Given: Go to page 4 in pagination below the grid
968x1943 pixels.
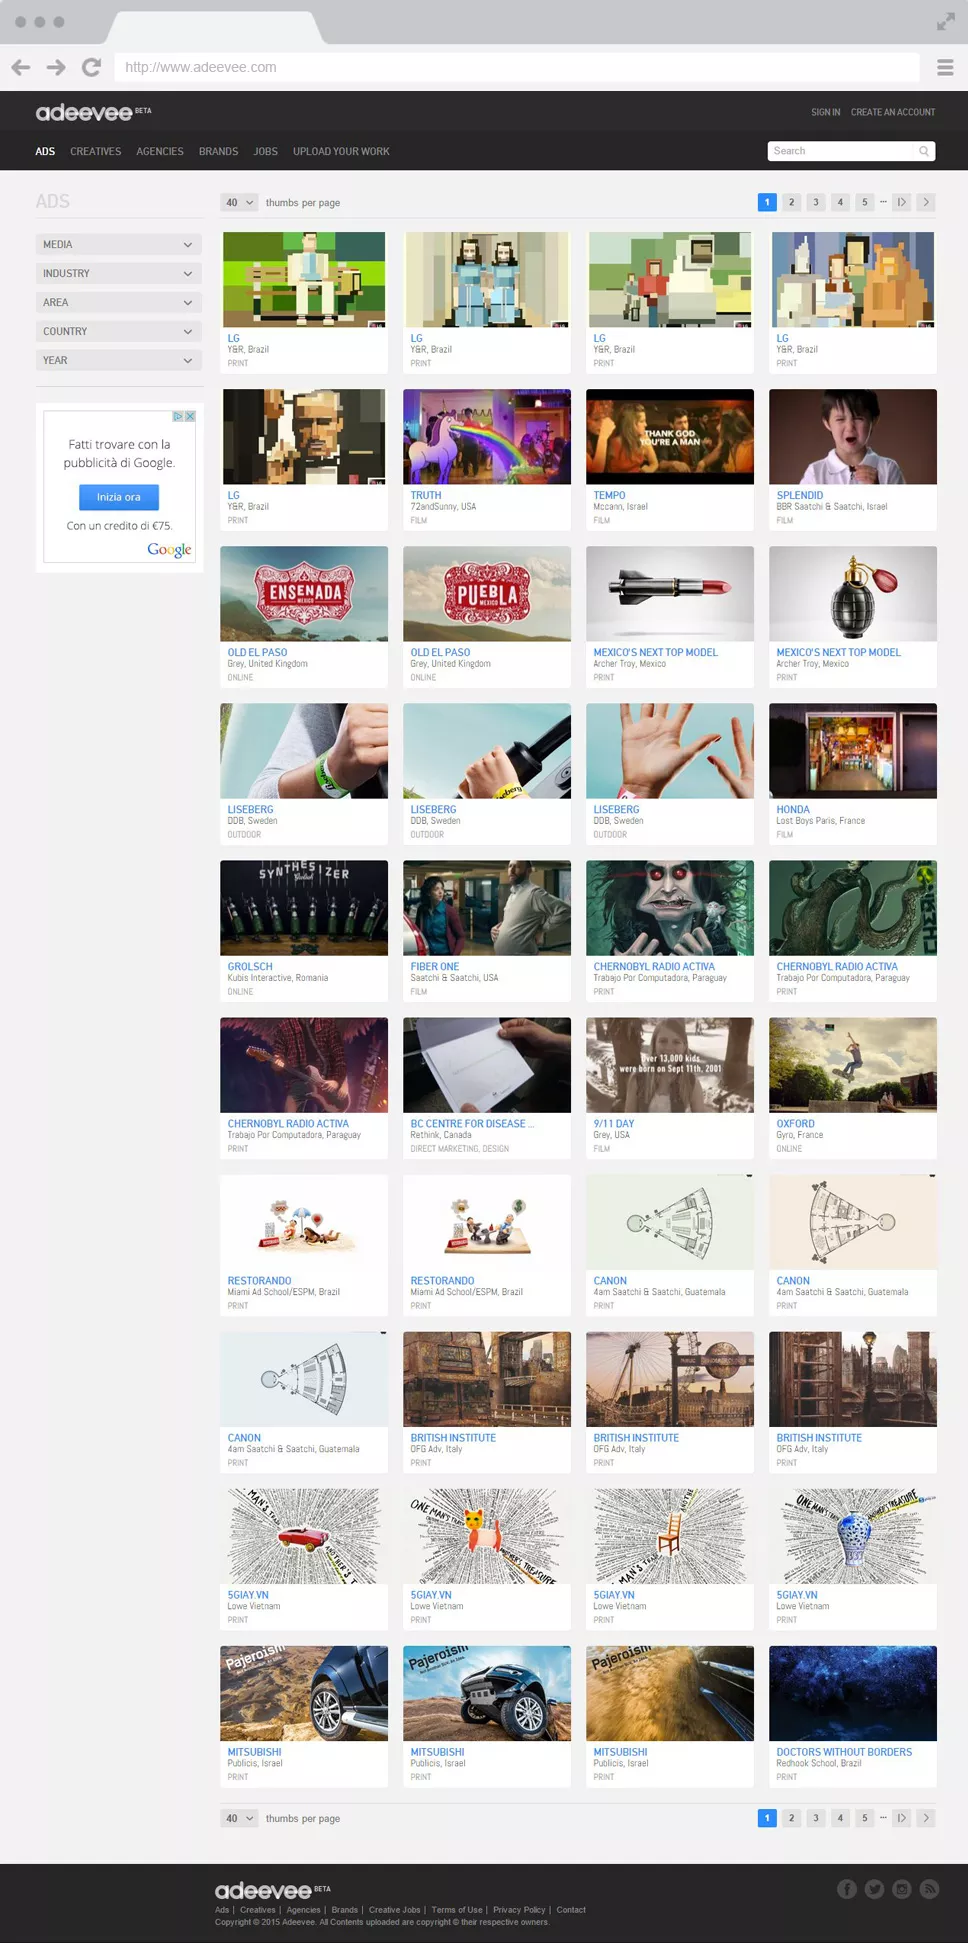Looking at the screenshot, I should click(840, 1818).
